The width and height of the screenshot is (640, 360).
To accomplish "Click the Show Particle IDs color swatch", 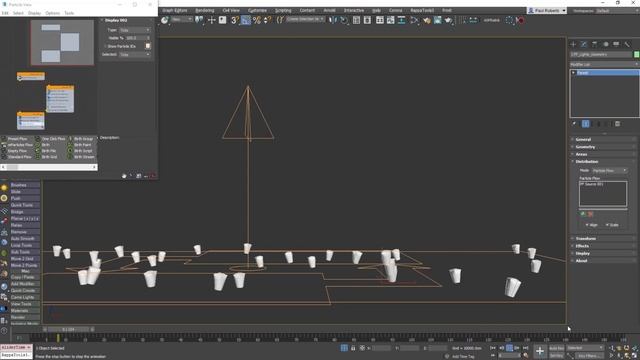I will point(148,46).
